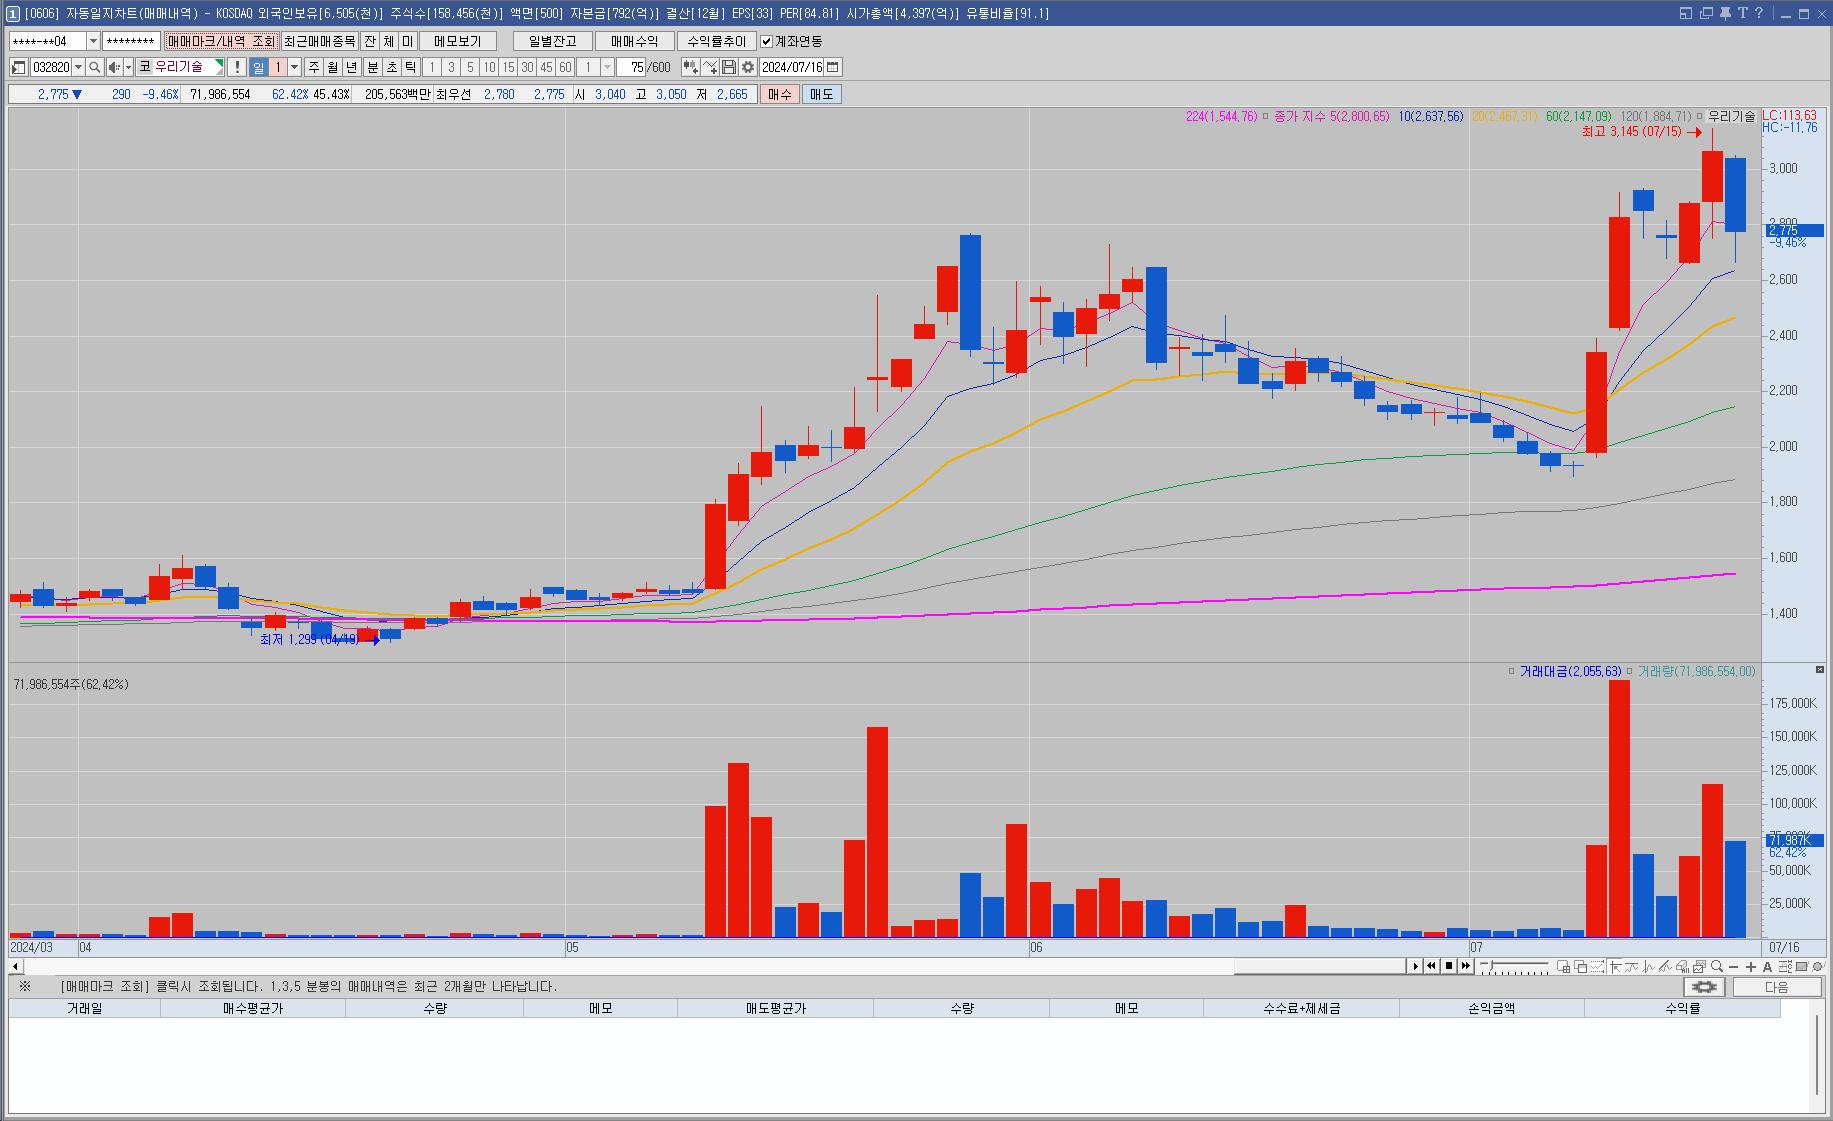
Task: Click the rewind replay button below chart
Action: click(x=1431, y=966)
